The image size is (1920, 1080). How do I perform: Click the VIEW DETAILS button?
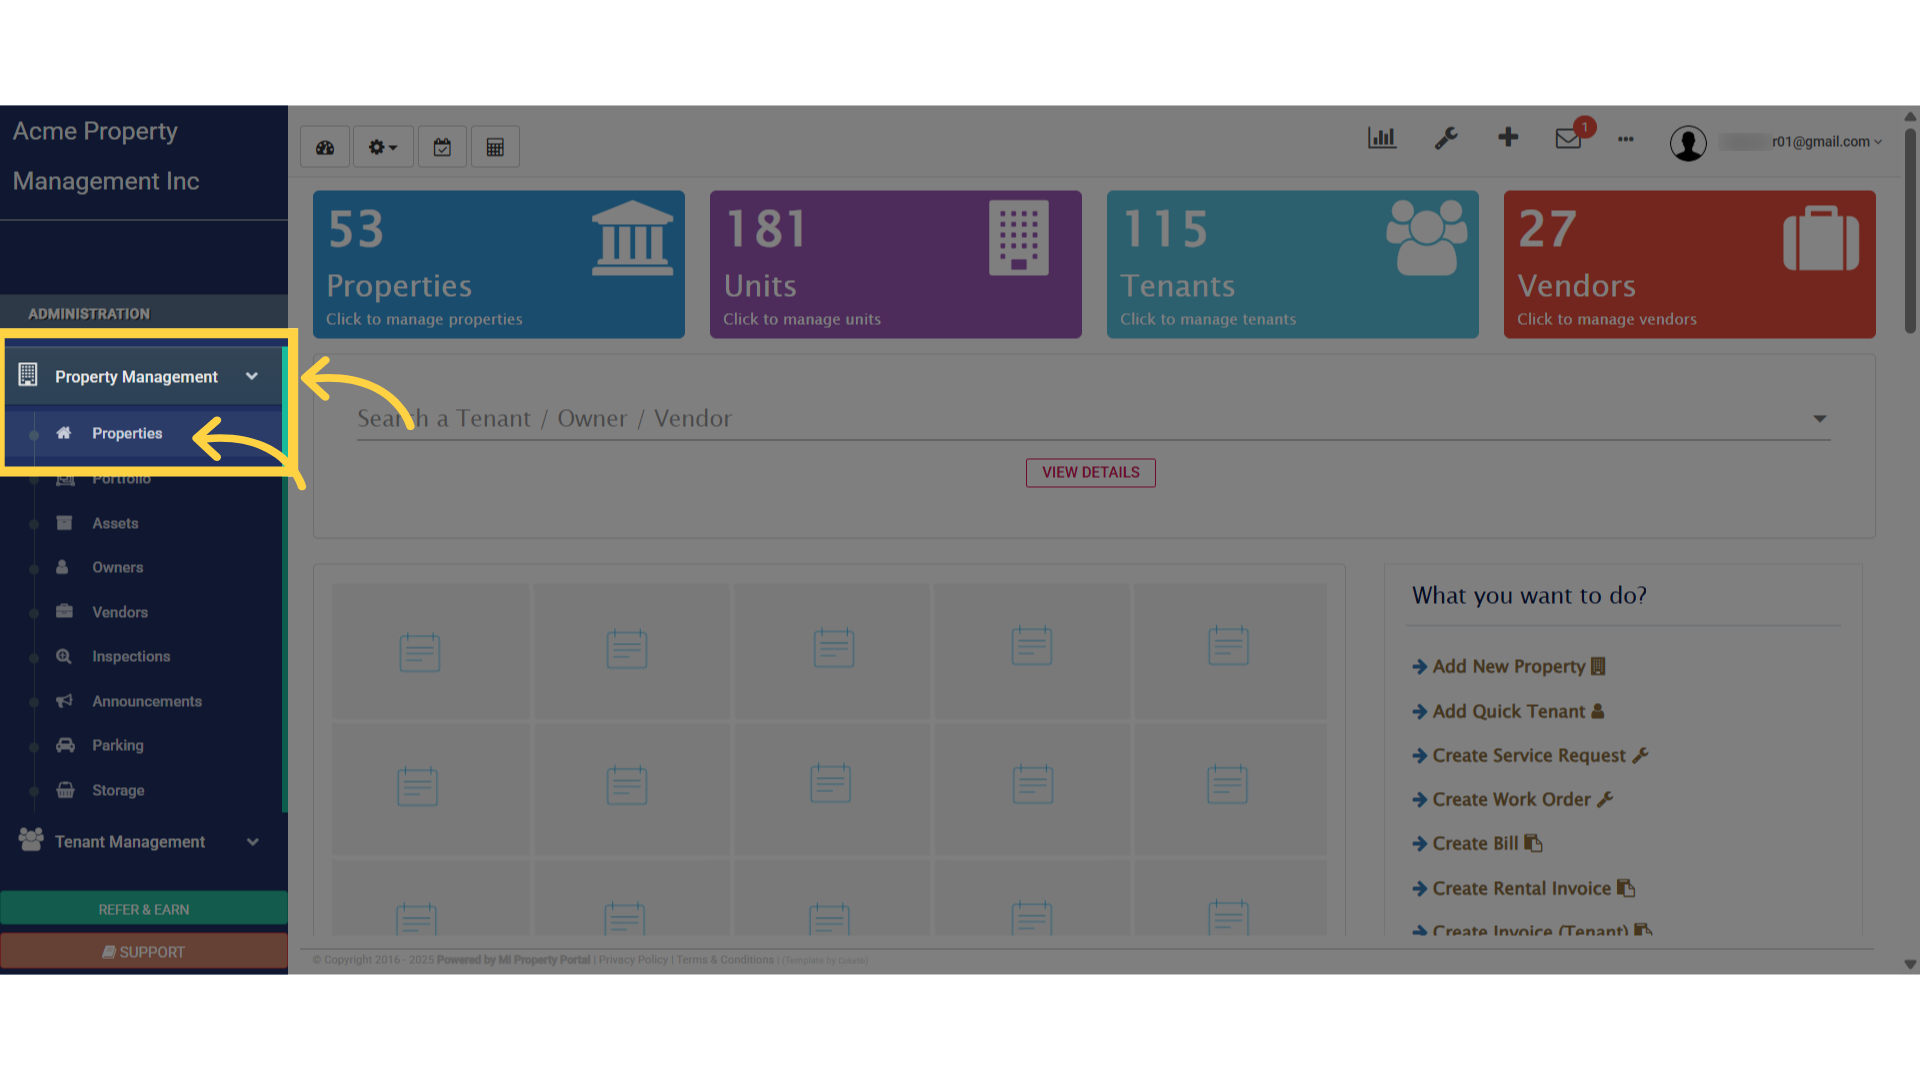point(1090,472)
